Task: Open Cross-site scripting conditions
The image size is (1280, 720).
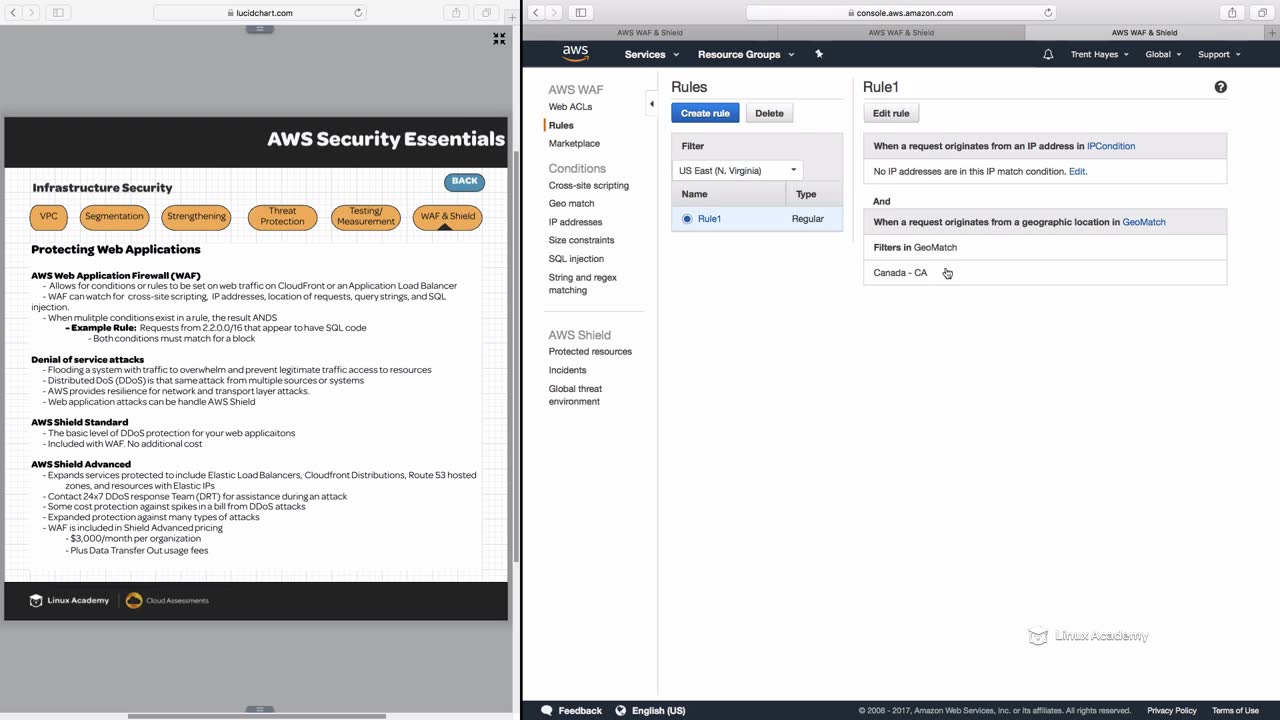Action: point(588,185)
